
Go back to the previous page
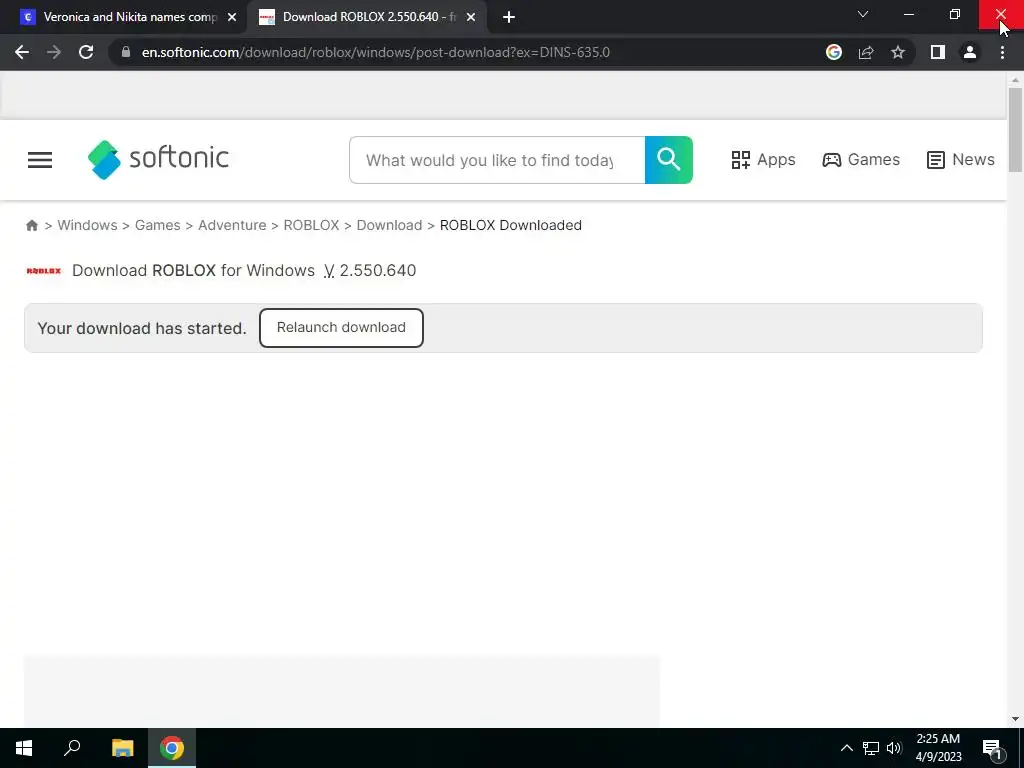(22, 52)
